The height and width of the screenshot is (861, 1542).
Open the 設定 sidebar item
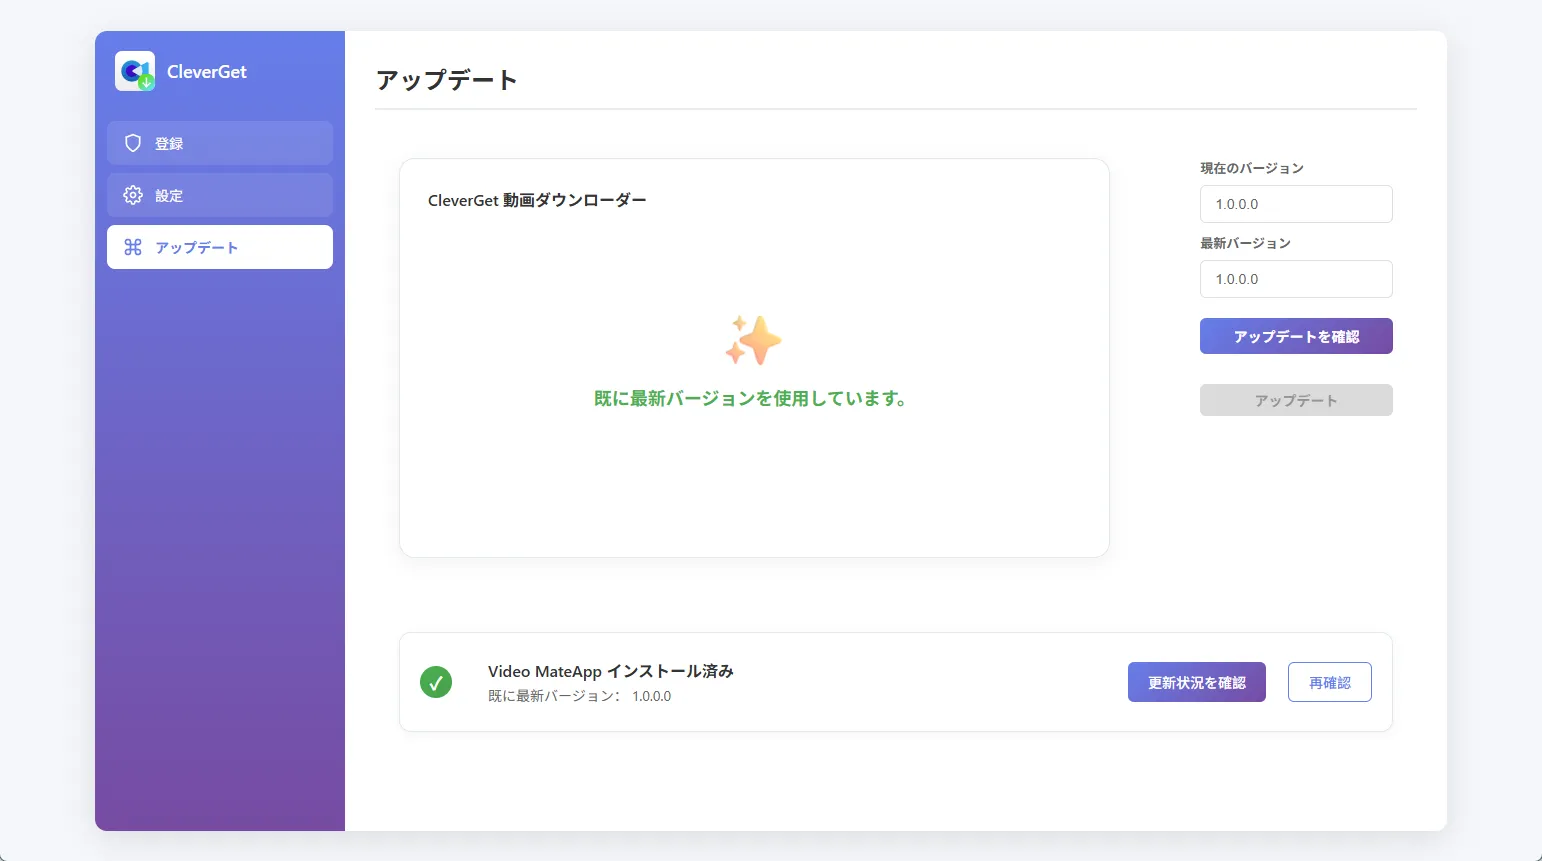[x=220, y=195]
